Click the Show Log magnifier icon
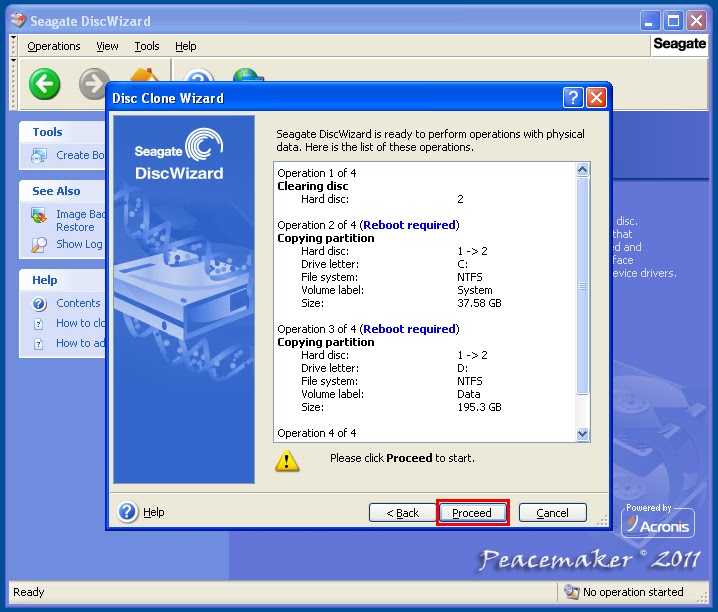Image resolution: width=718 pixels, height=612 pixels. [39, 244]
